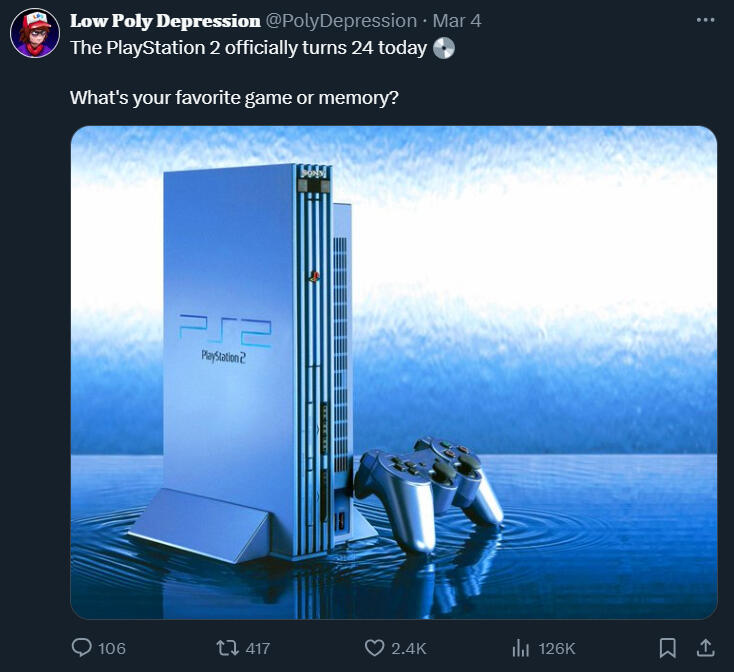Click the 126K views count

(x=557, y=649)
